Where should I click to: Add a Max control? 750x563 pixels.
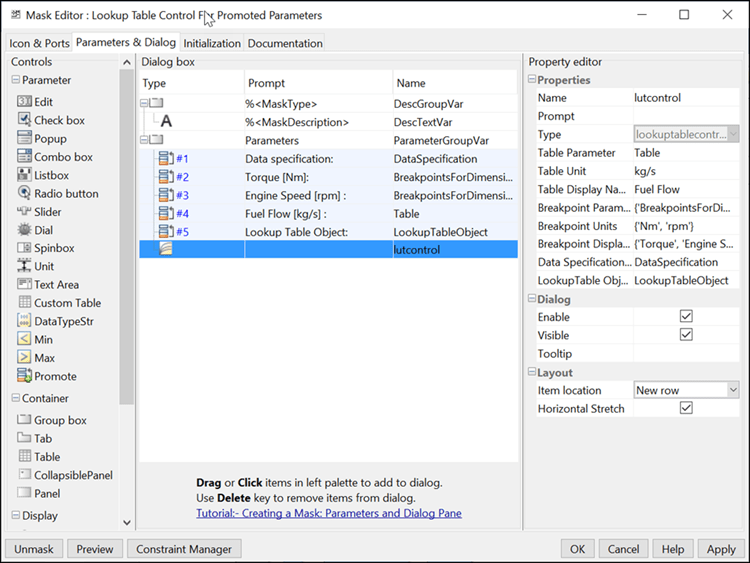[36, 357]
